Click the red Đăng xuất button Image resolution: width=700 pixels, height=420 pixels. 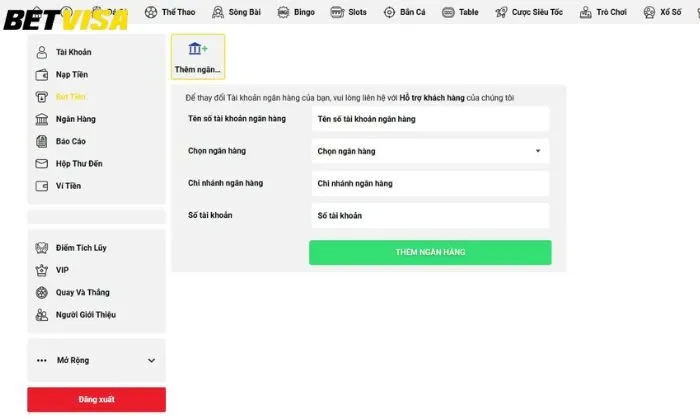[96, 399]
